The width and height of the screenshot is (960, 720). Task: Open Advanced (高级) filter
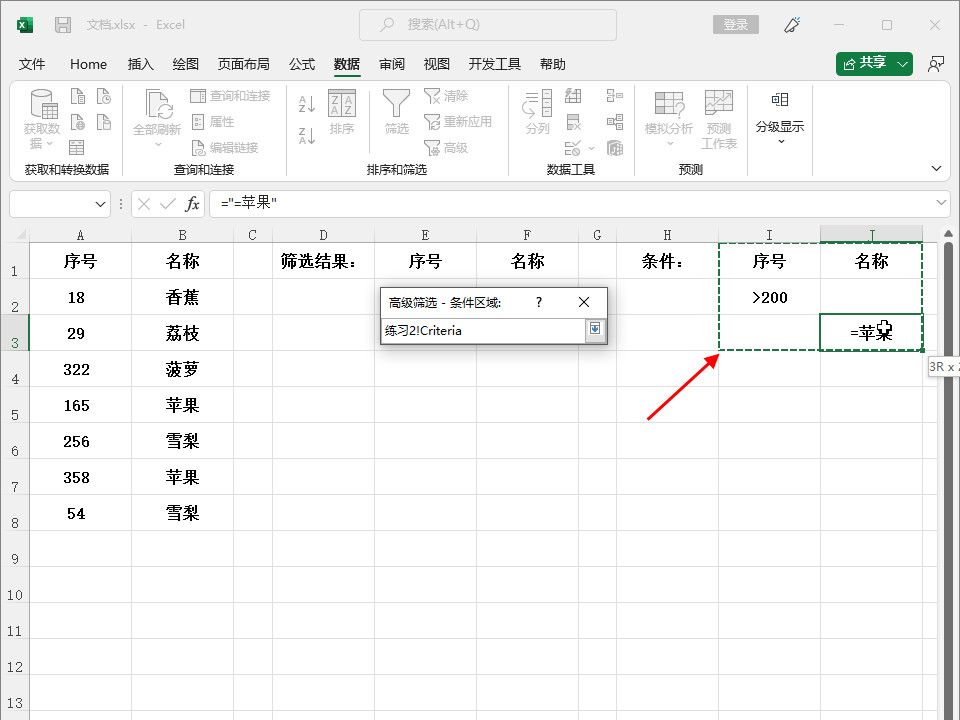(x=446, y=148)
